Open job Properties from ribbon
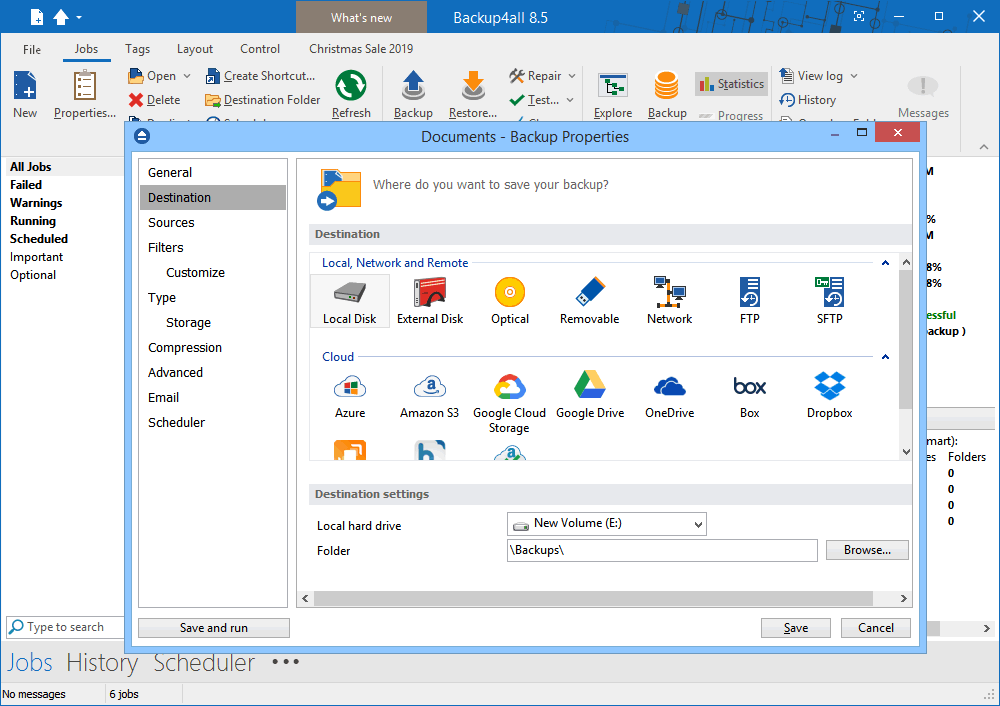Image resolution: width=1000 pixels, height=706 pixels. 85,94
